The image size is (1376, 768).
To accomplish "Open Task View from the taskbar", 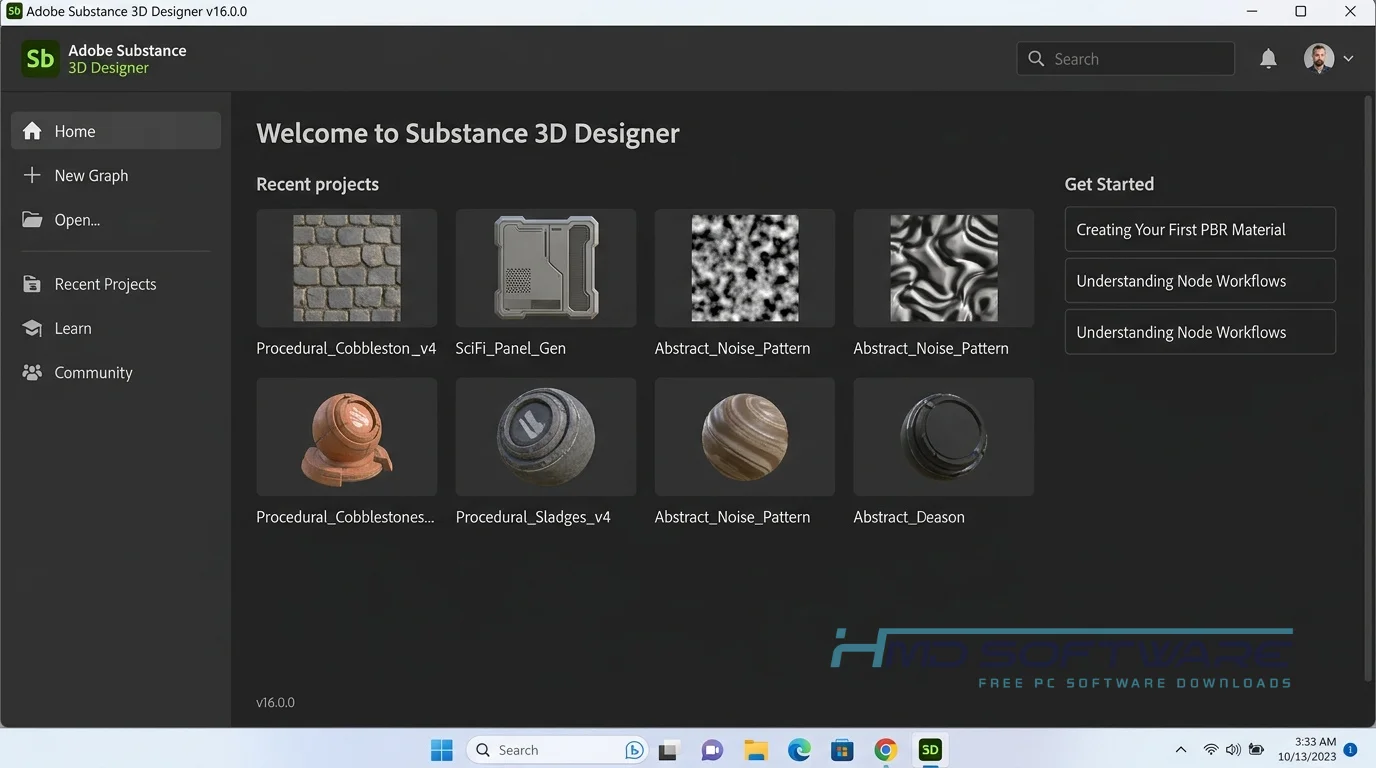I will click(x=669, y=750).
